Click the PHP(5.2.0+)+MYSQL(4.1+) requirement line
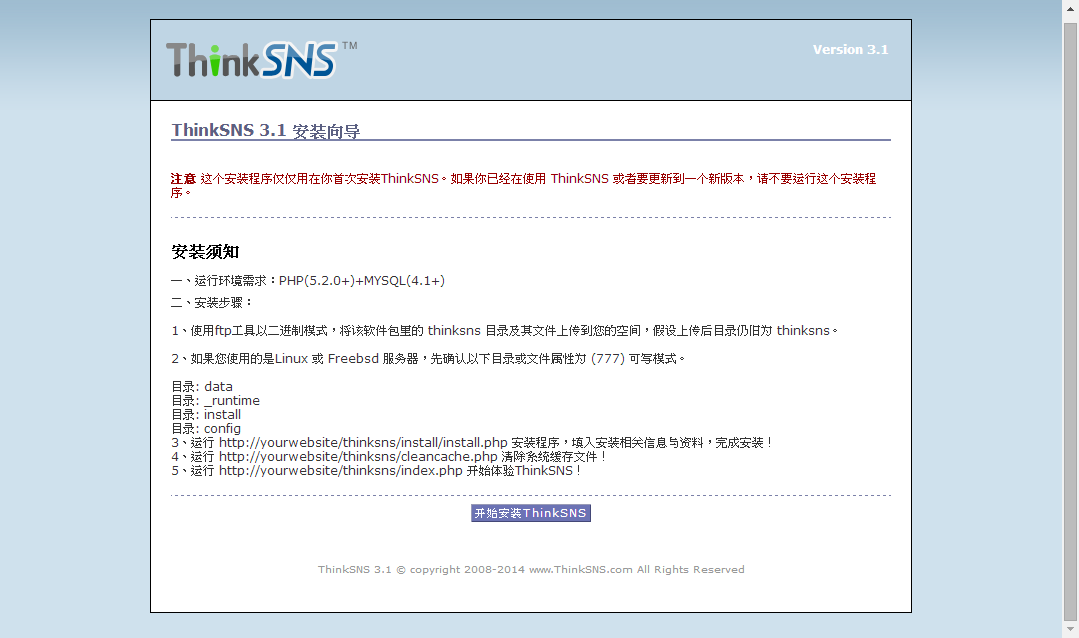Viewport: 1079px width, 638px height. click(362, 281)
